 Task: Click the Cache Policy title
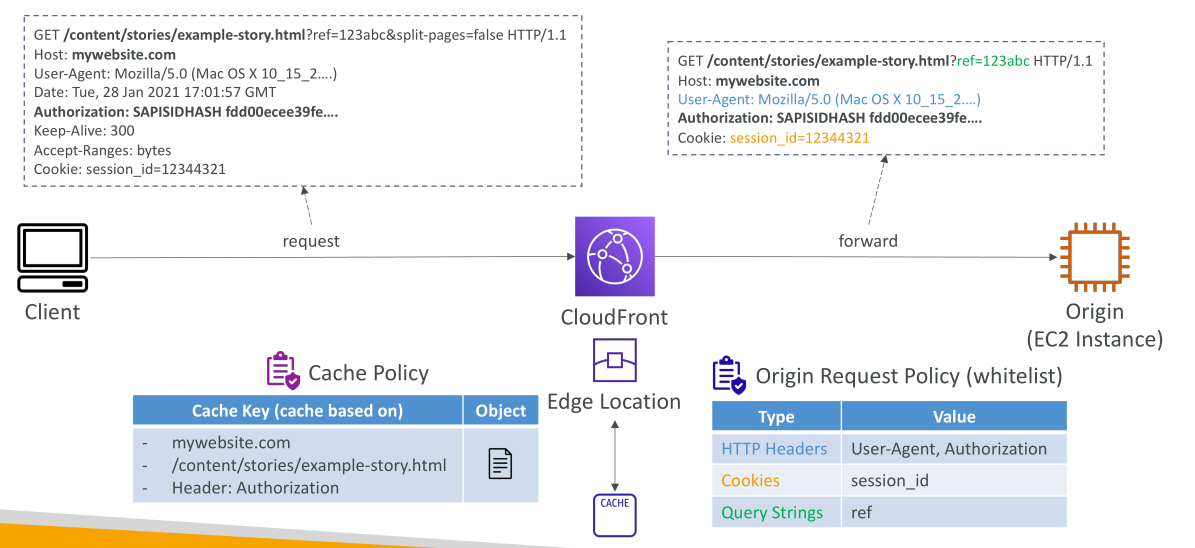(x=368, y=373)
